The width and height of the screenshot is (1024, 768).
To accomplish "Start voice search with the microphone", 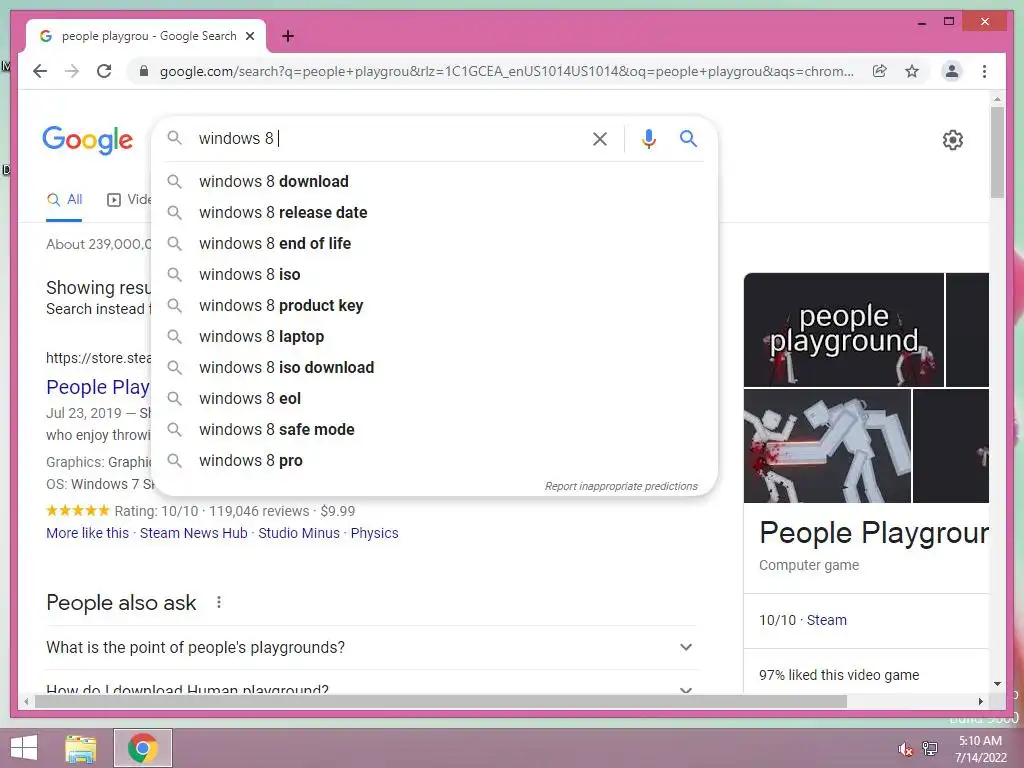I will point(648,138).
